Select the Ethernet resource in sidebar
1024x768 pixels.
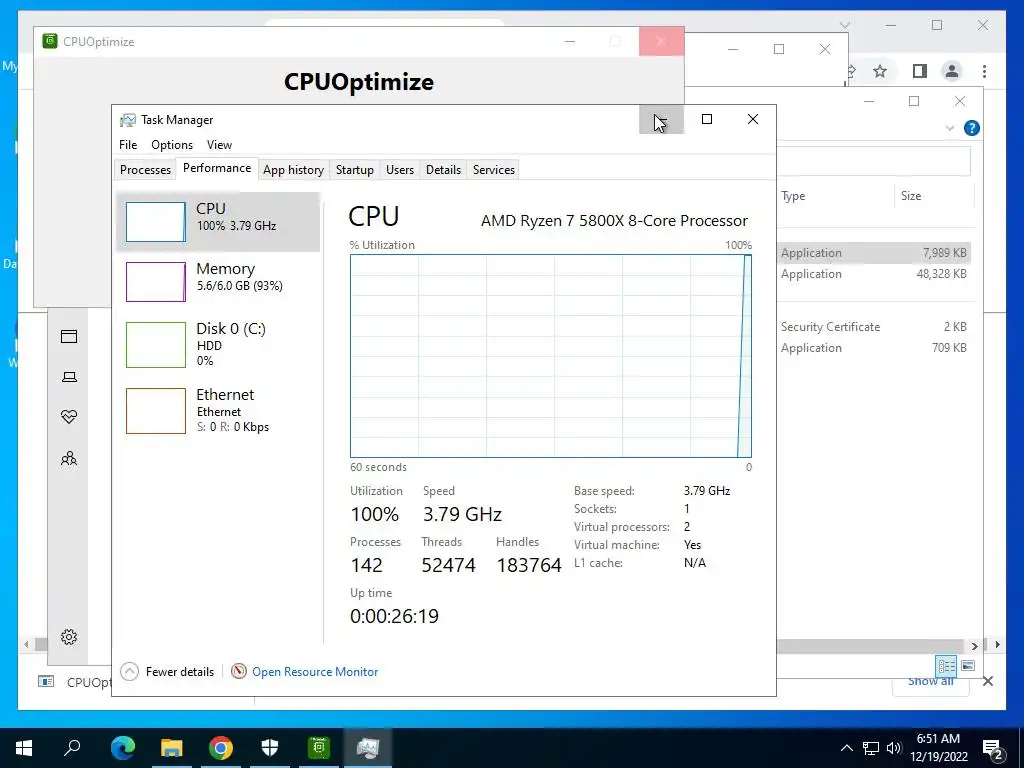218,410
